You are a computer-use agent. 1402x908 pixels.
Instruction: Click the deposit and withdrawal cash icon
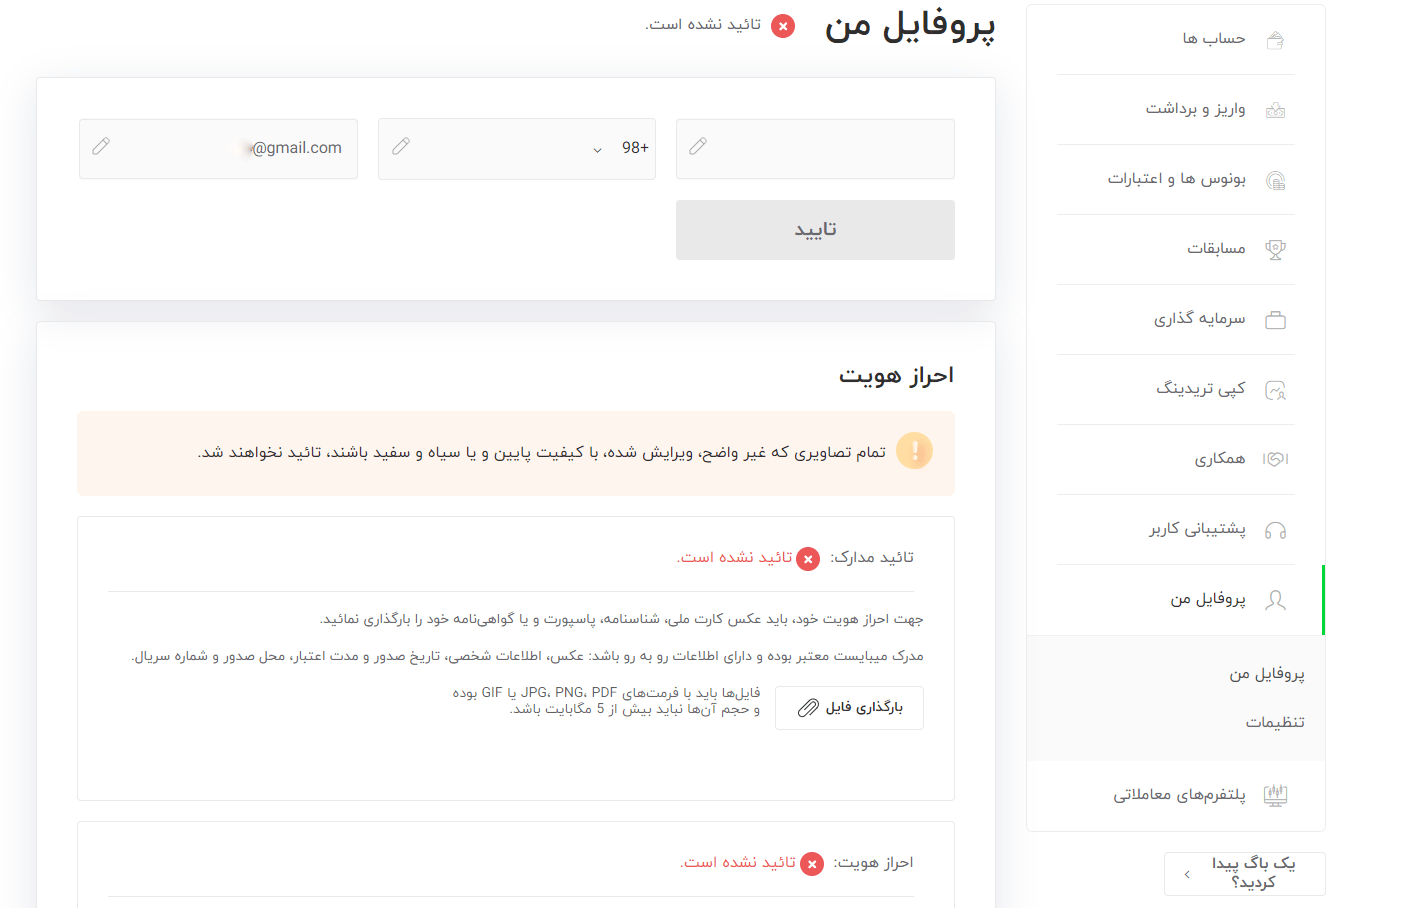point(1275,110)
